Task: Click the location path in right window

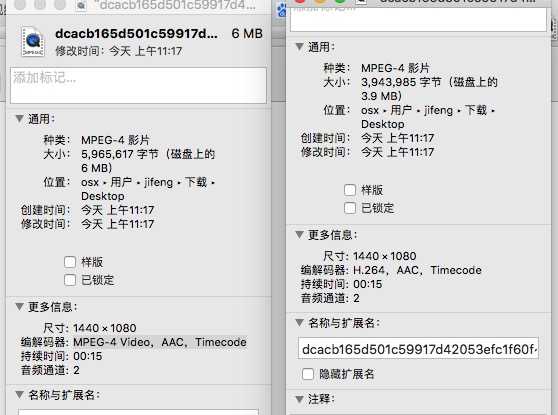Action: click(x=428, y=117)
